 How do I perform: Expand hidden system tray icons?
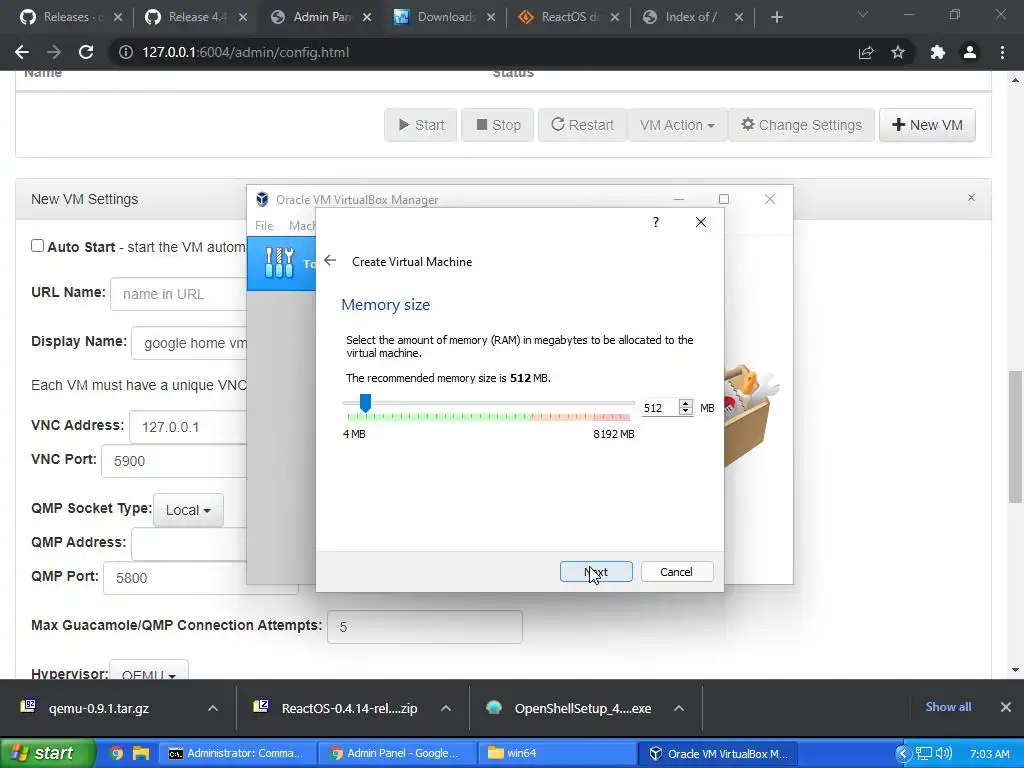pyautogui.click(x=903, y=753)
